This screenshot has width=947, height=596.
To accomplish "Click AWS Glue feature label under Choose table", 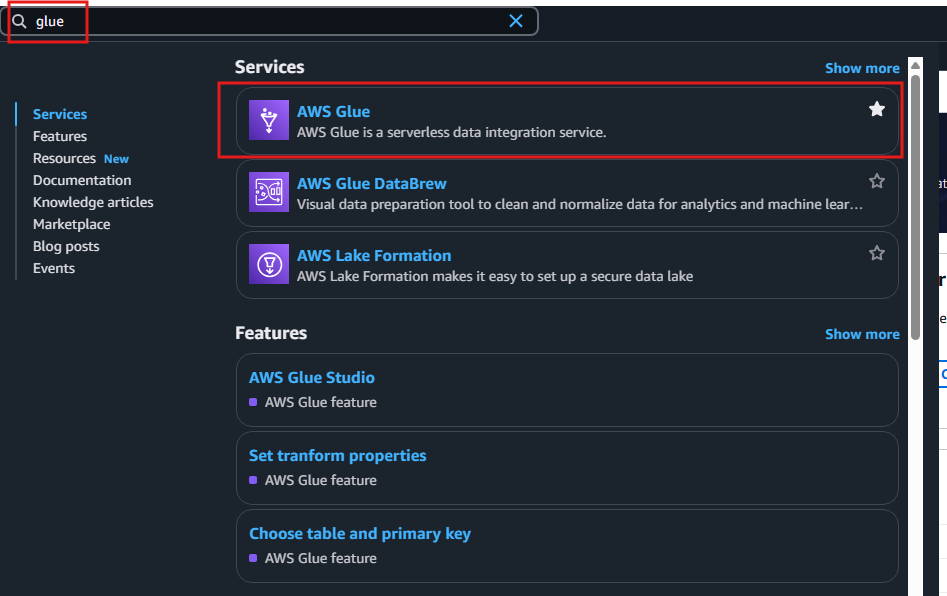I will click(x=321, y=559).
